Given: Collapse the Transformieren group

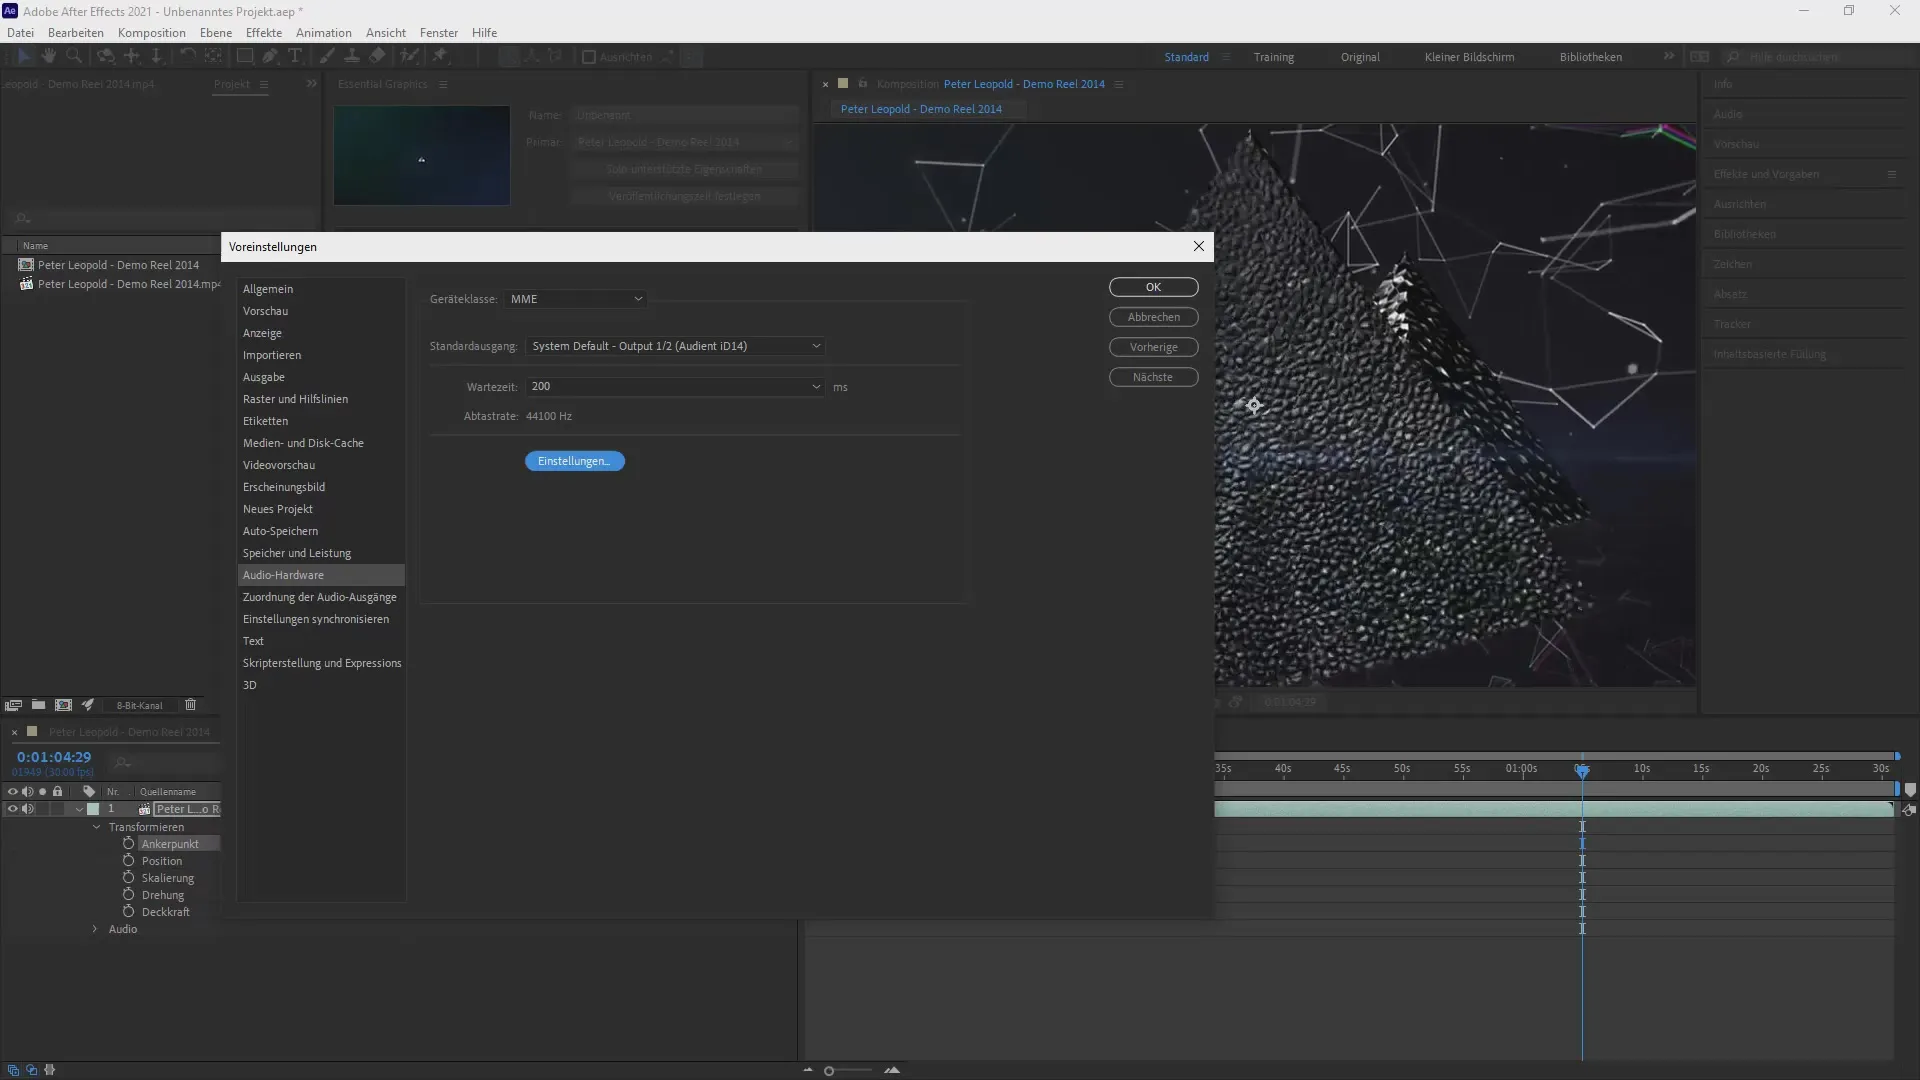Looking at the screenshot, I should coord(97,827).
